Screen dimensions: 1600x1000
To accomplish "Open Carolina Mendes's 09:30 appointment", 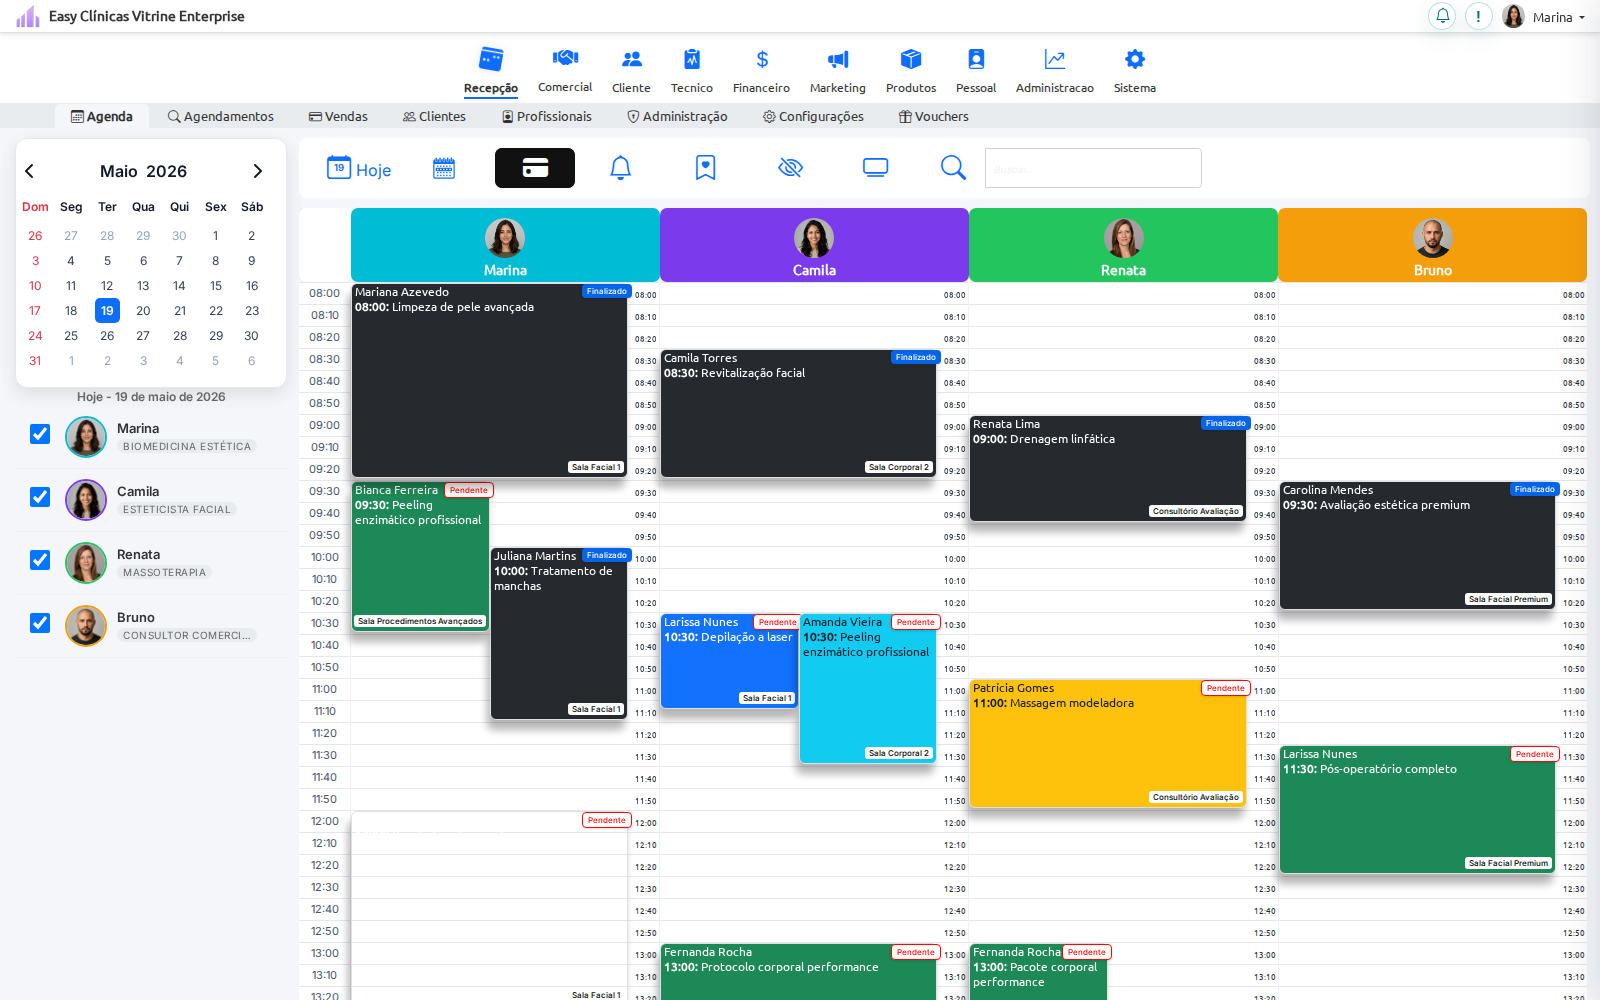I will click(1418, 545).
